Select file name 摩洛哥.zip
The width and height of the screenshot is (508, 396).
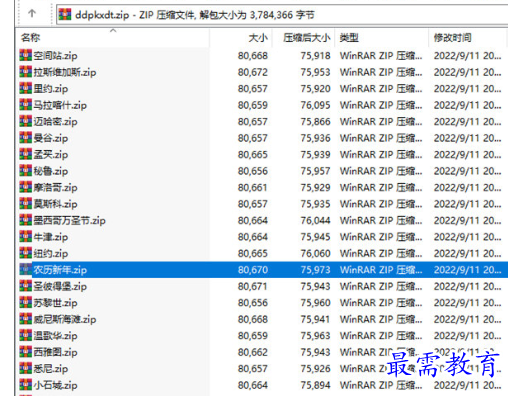click(x=55, y=188)
